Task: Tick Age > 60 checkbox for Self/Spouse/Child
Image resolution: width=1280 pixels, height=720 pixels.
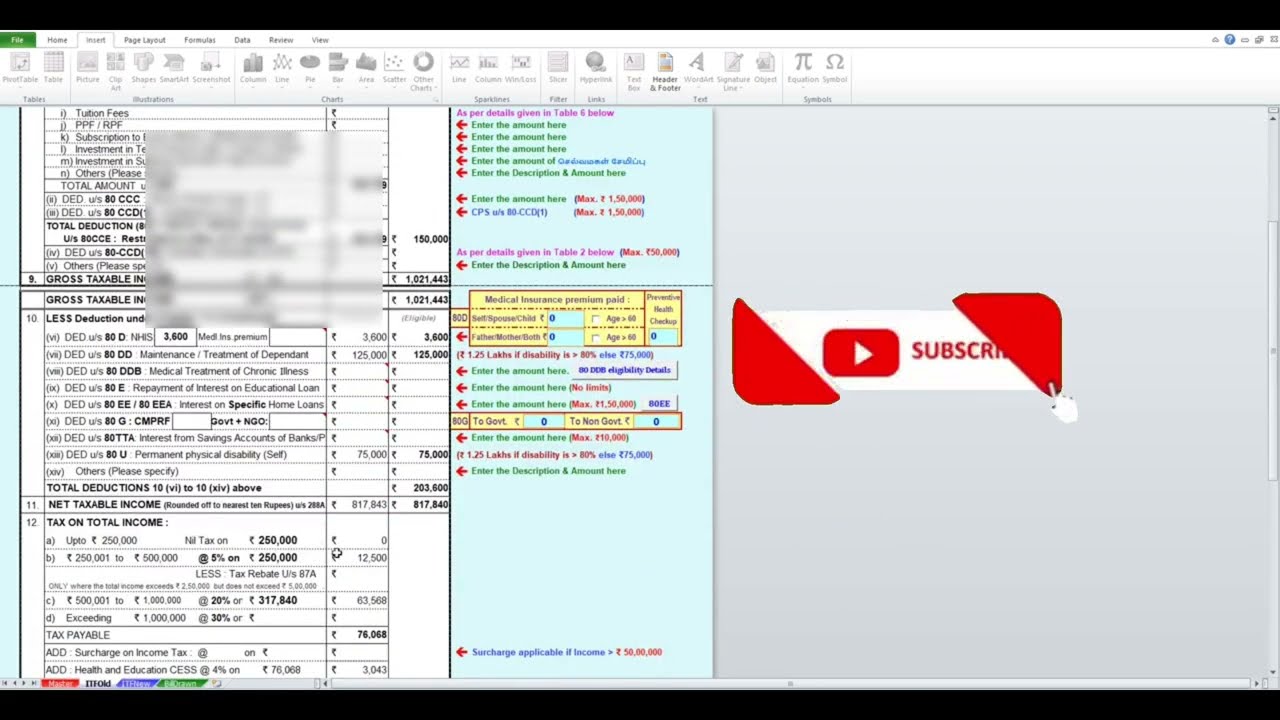Action: (596, 319)
